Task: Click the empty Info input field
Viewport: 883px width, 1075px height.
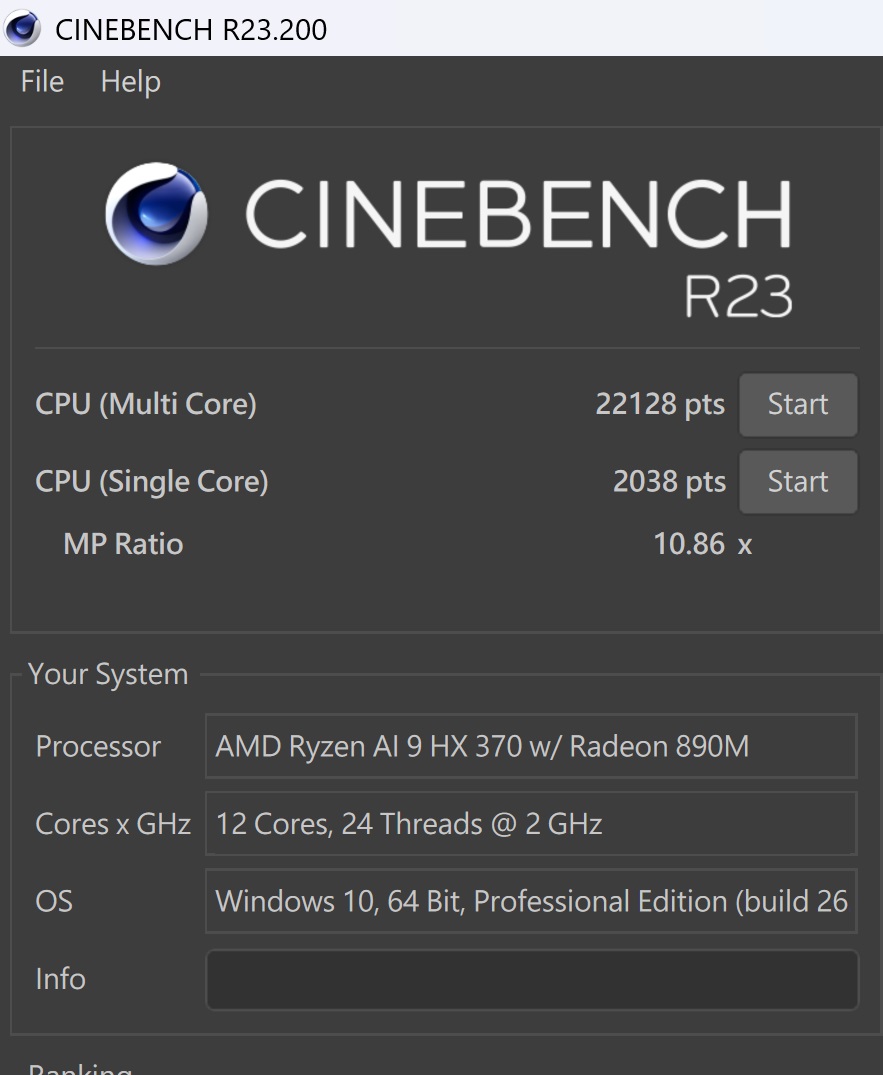Action: 530,979
